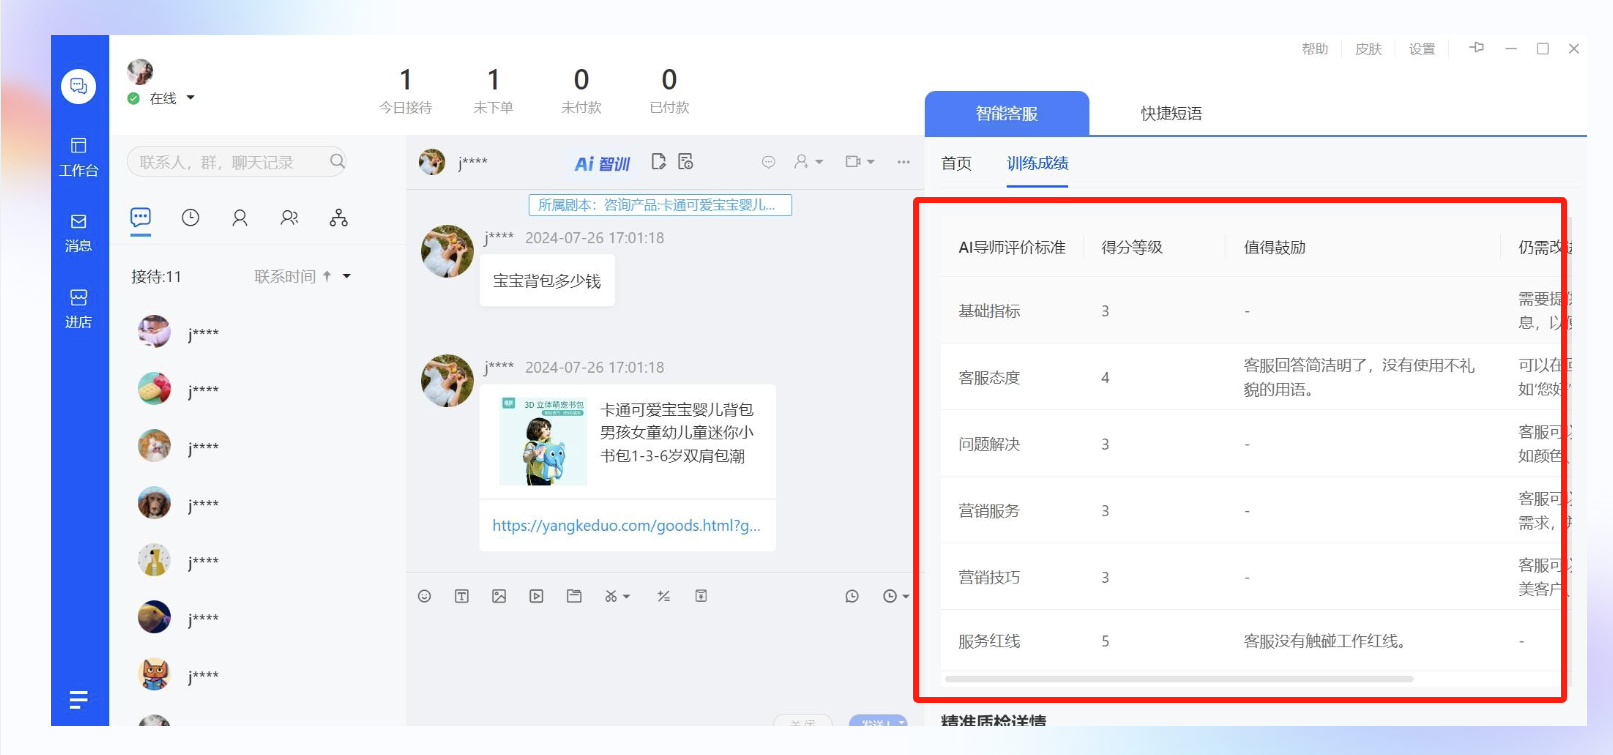
Task: Click the payment request yen icon
Action: (x=701, y=596)
